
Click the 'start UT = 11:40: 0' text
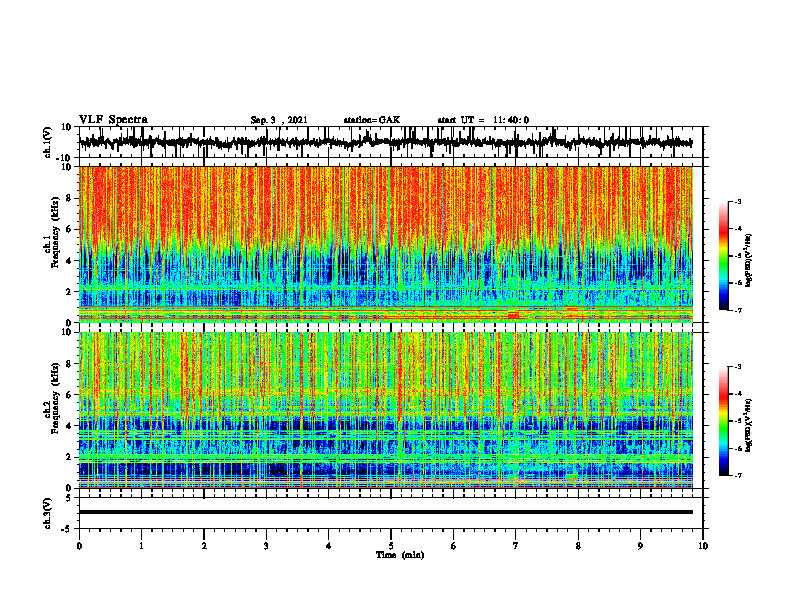[483, 120]
